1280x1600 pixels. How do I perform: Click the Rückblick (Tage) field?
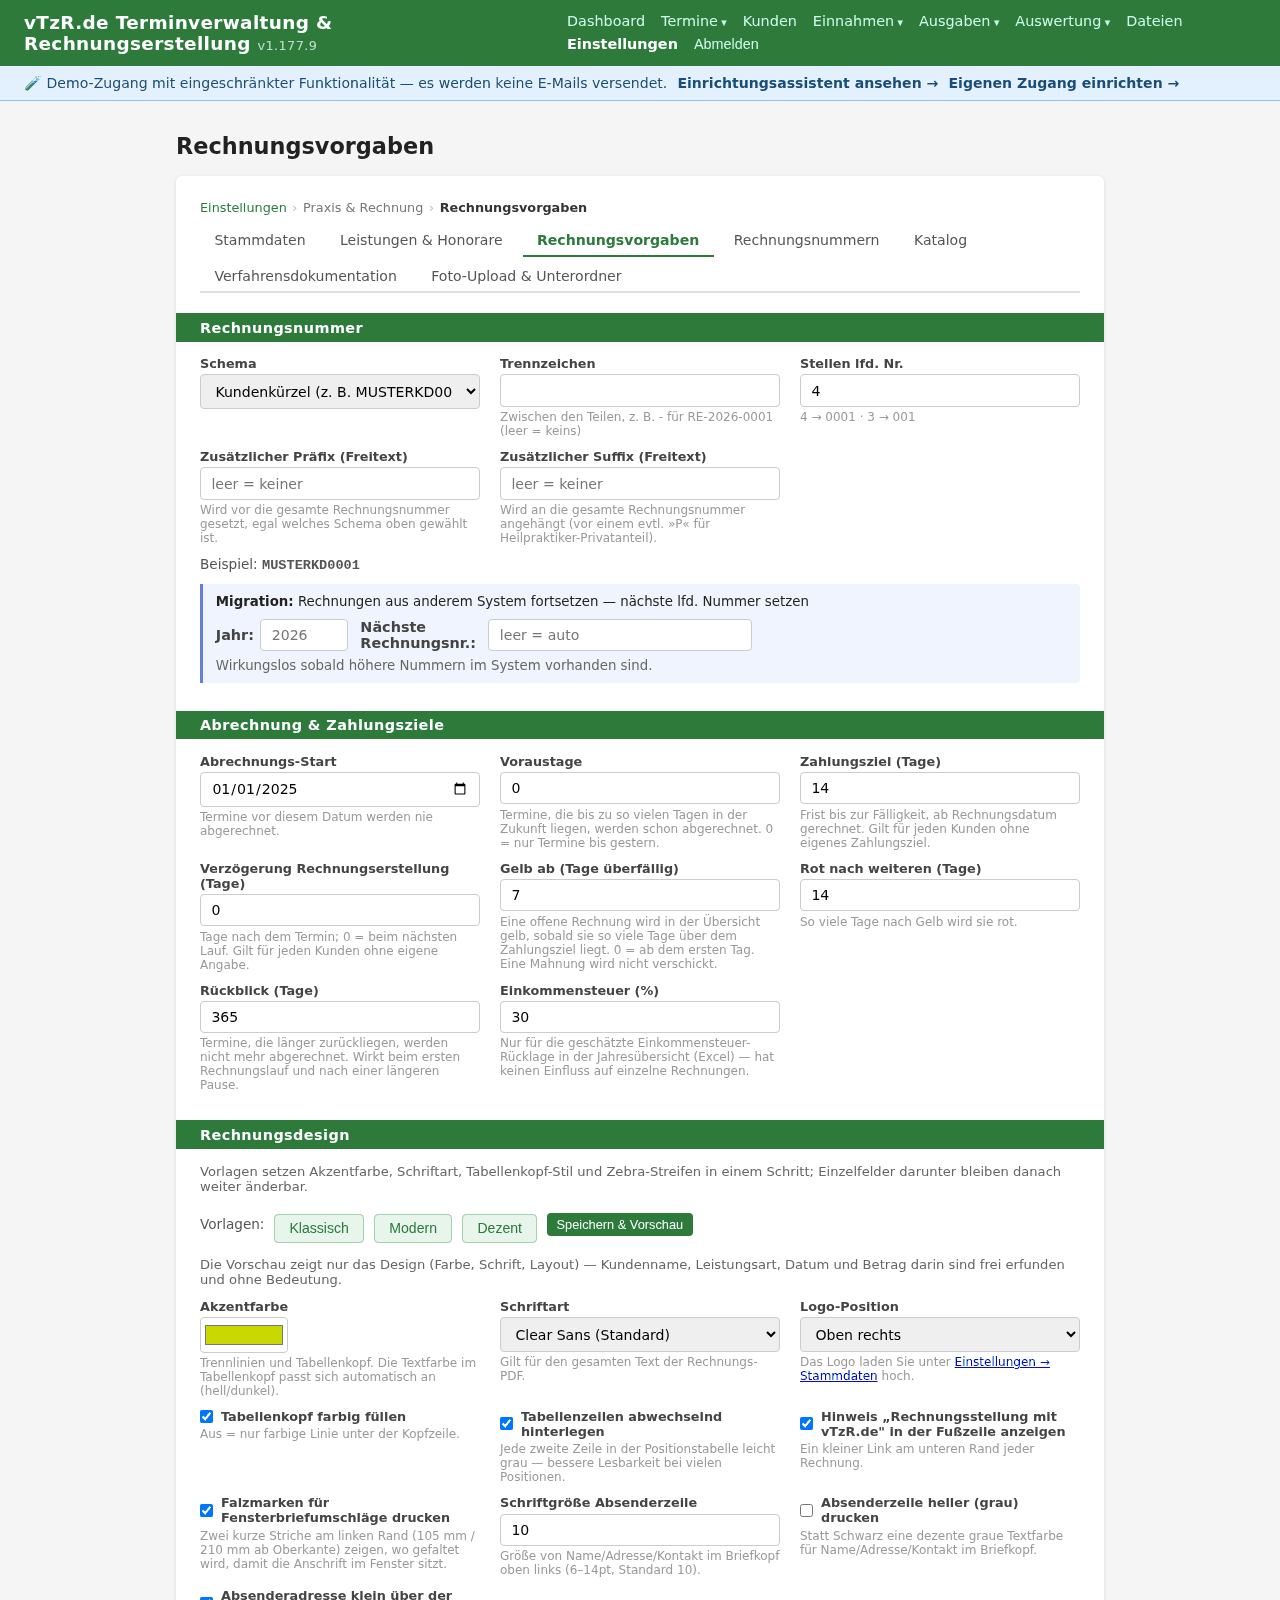(x=340, y=1017)
